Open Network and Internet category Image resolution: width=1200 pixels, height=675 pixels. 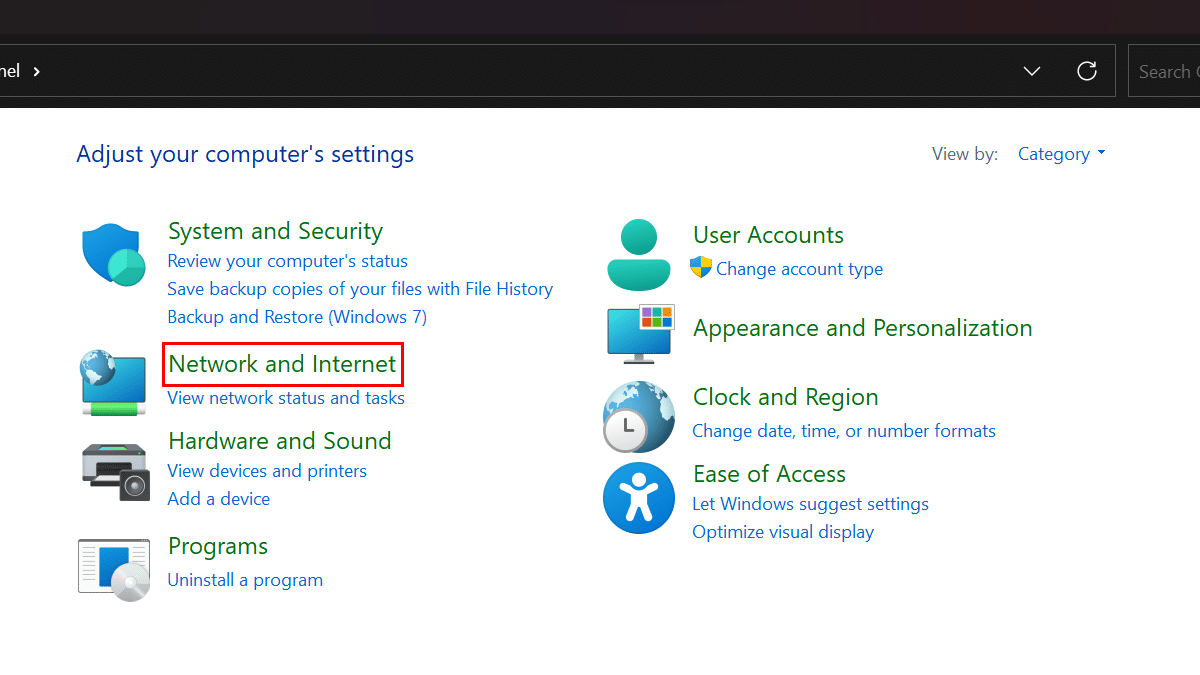282,364
